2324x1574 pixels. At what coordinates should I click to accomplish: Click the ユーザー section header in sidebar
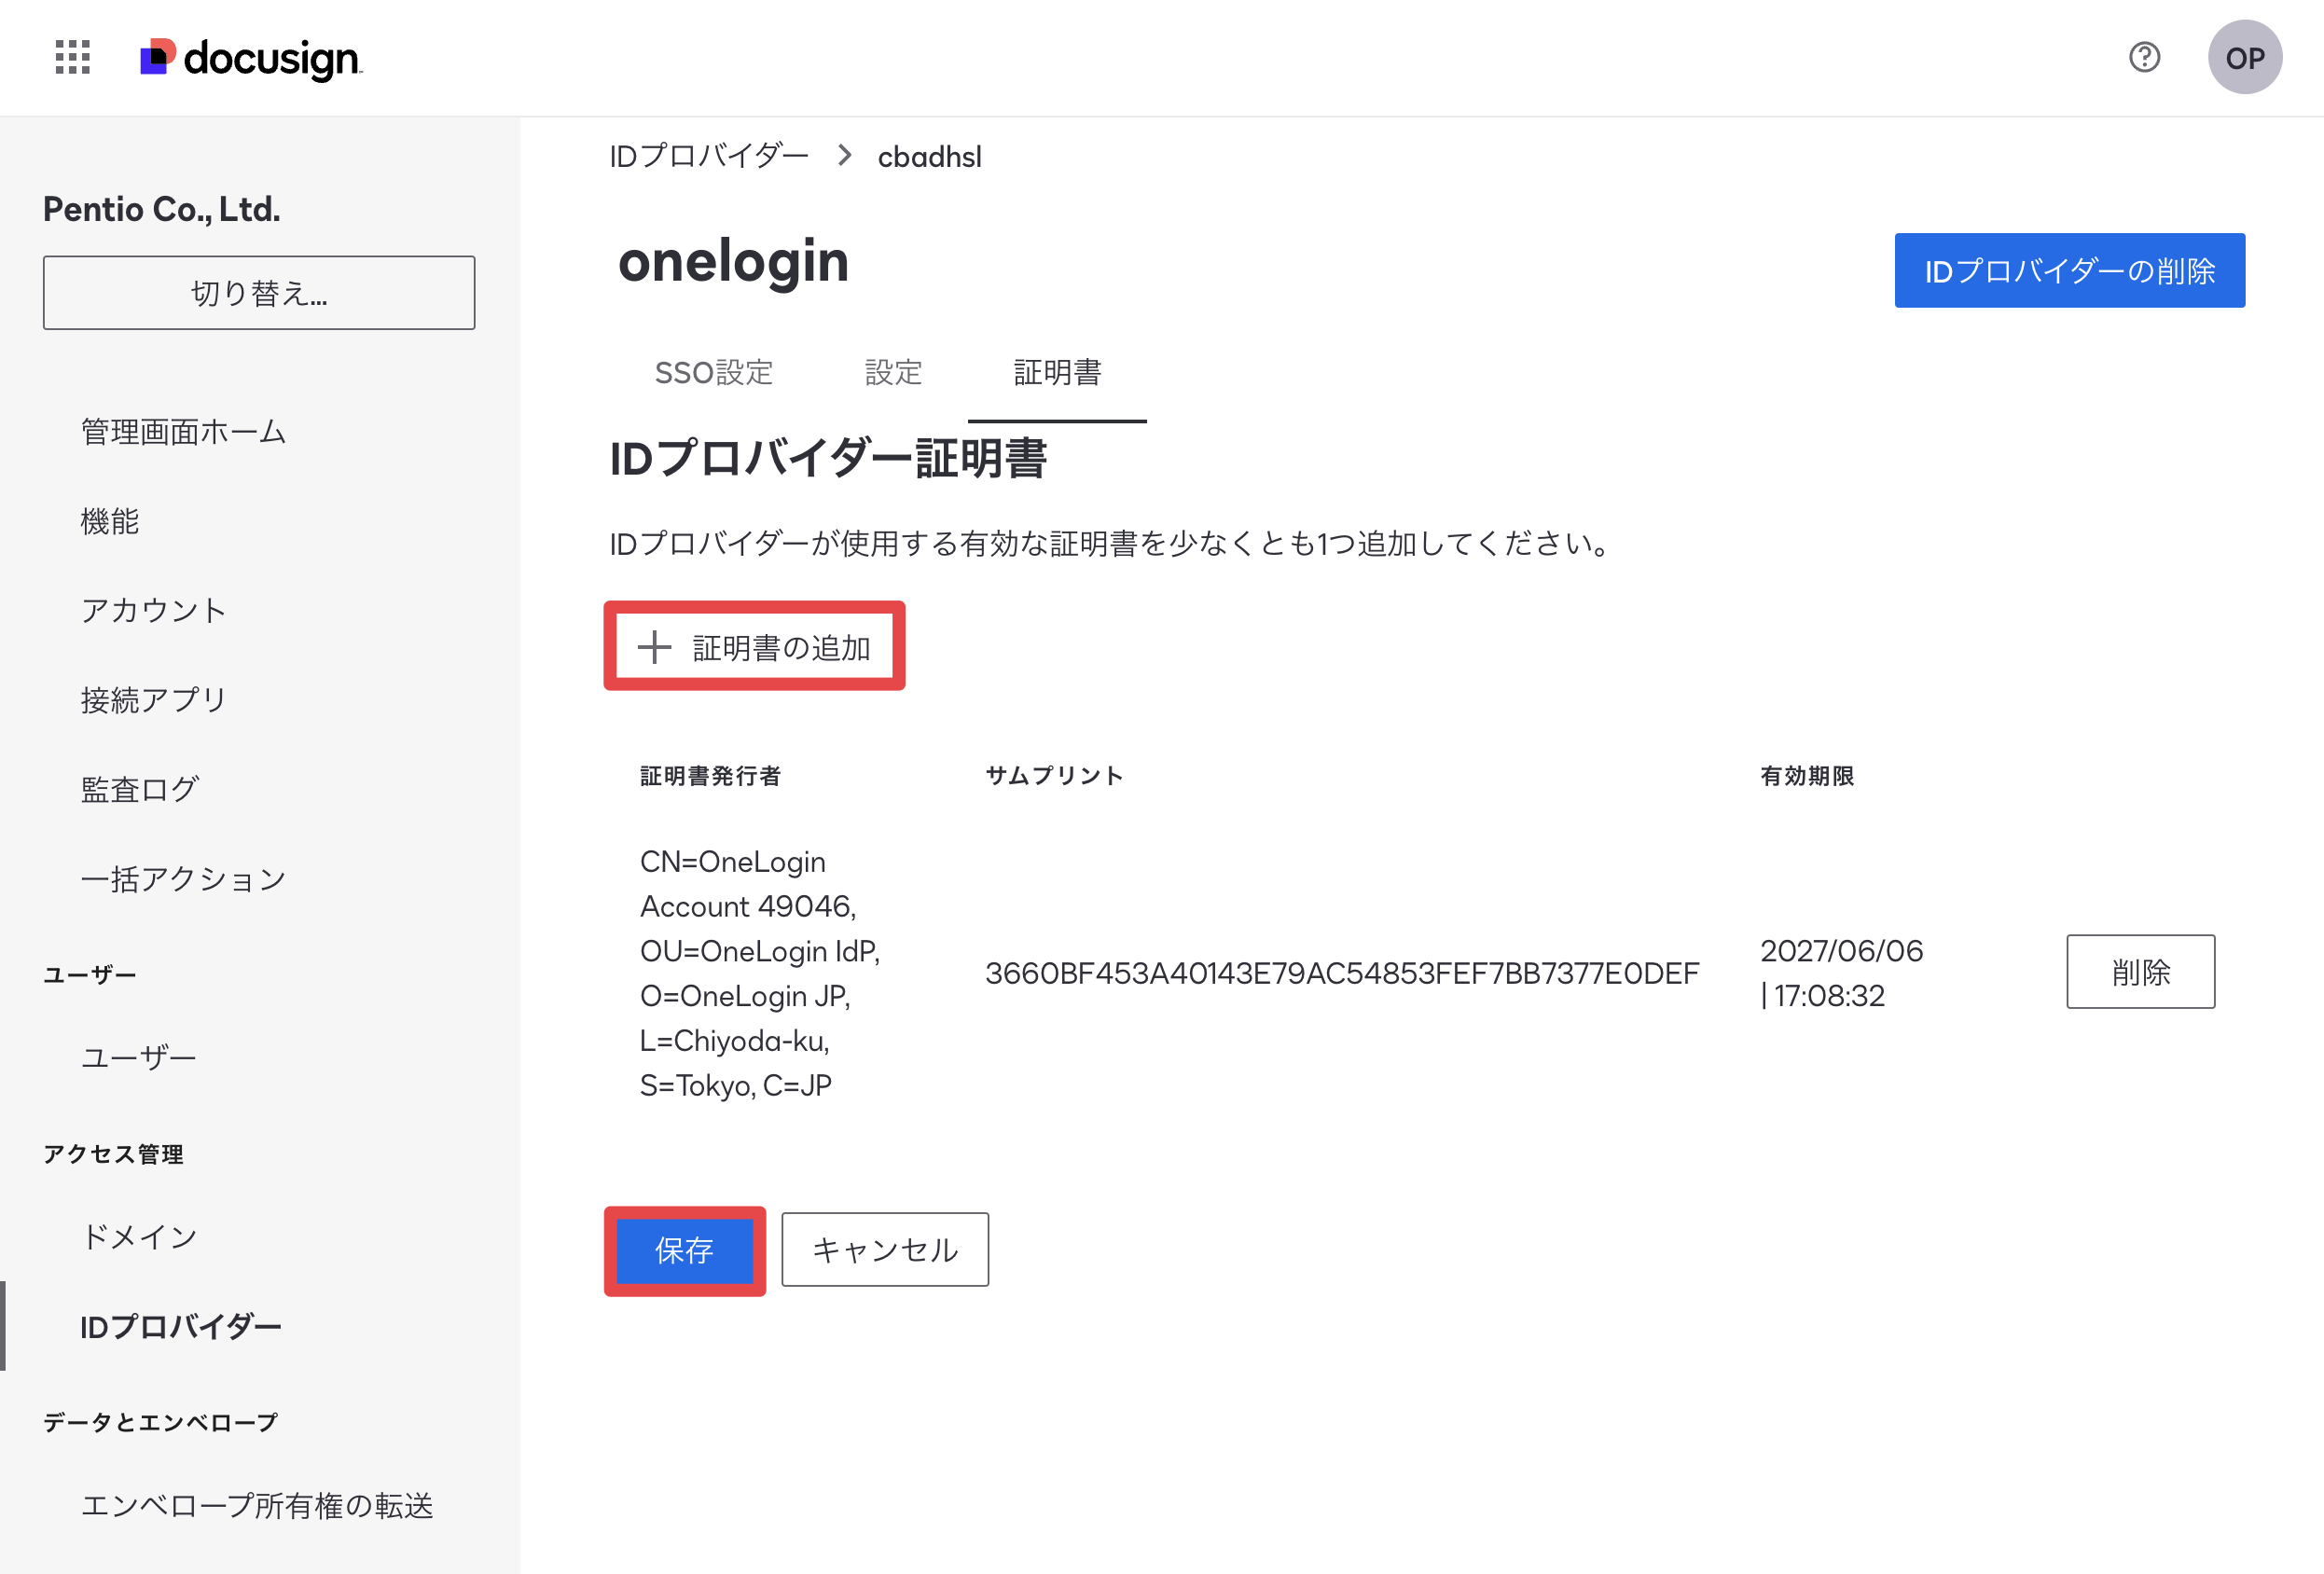90,974
